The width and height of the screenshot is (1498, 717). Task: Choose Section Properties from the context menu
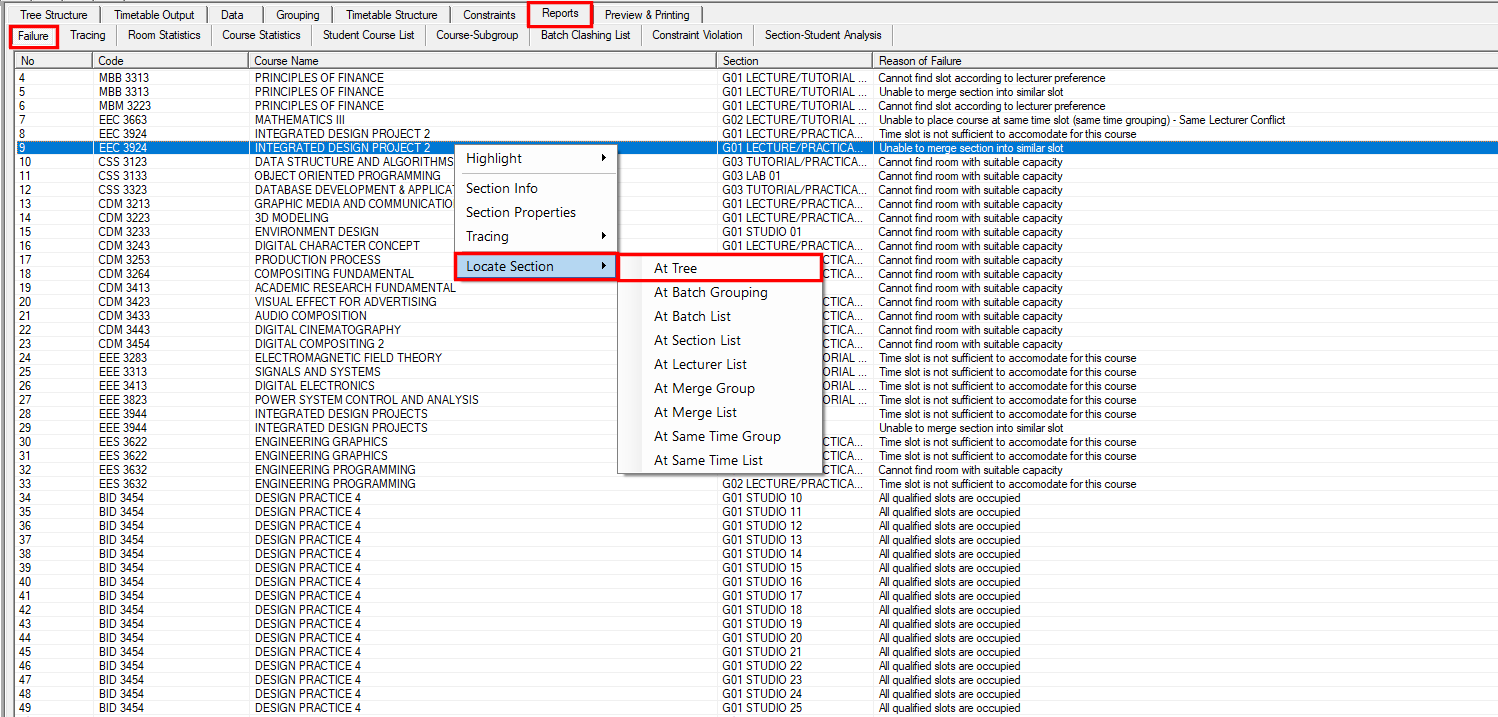[536, 212]
